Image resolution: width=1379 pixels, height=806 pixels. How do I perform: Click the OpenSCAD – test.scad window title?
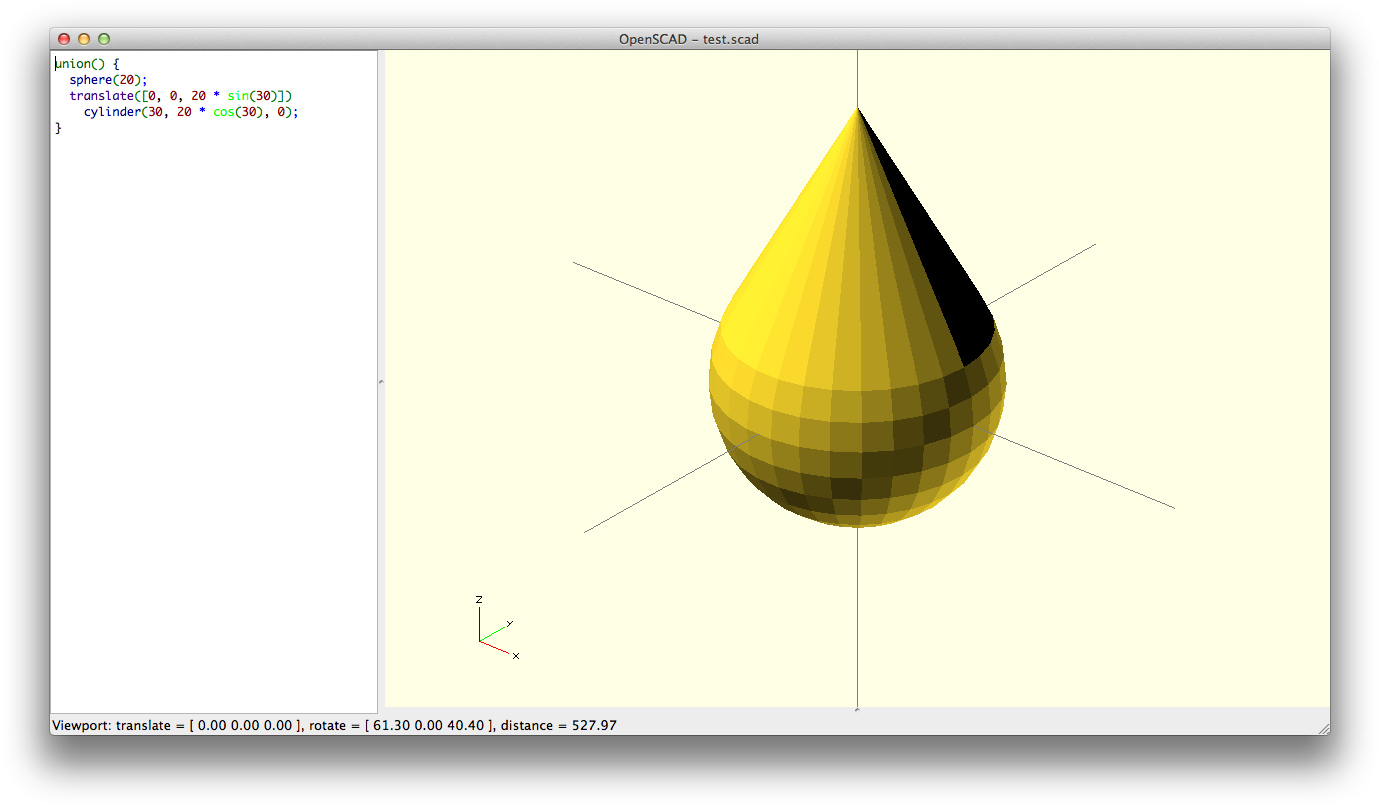(x=689, y=39)
